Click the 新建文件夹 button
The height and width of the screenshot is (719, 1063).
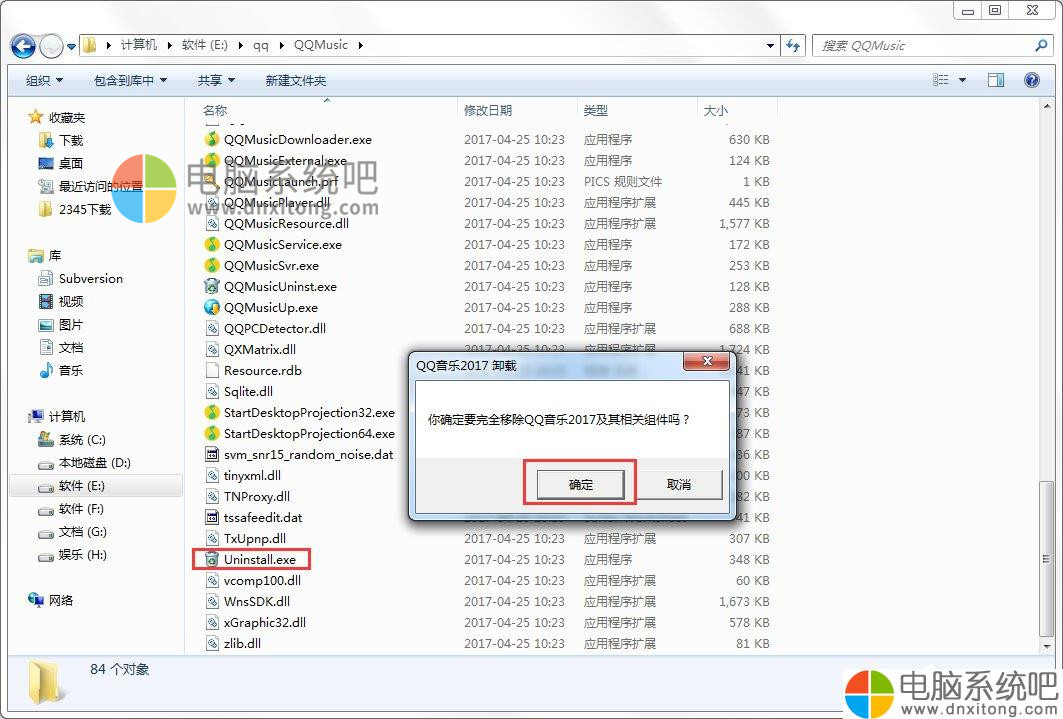coord(296,81)
